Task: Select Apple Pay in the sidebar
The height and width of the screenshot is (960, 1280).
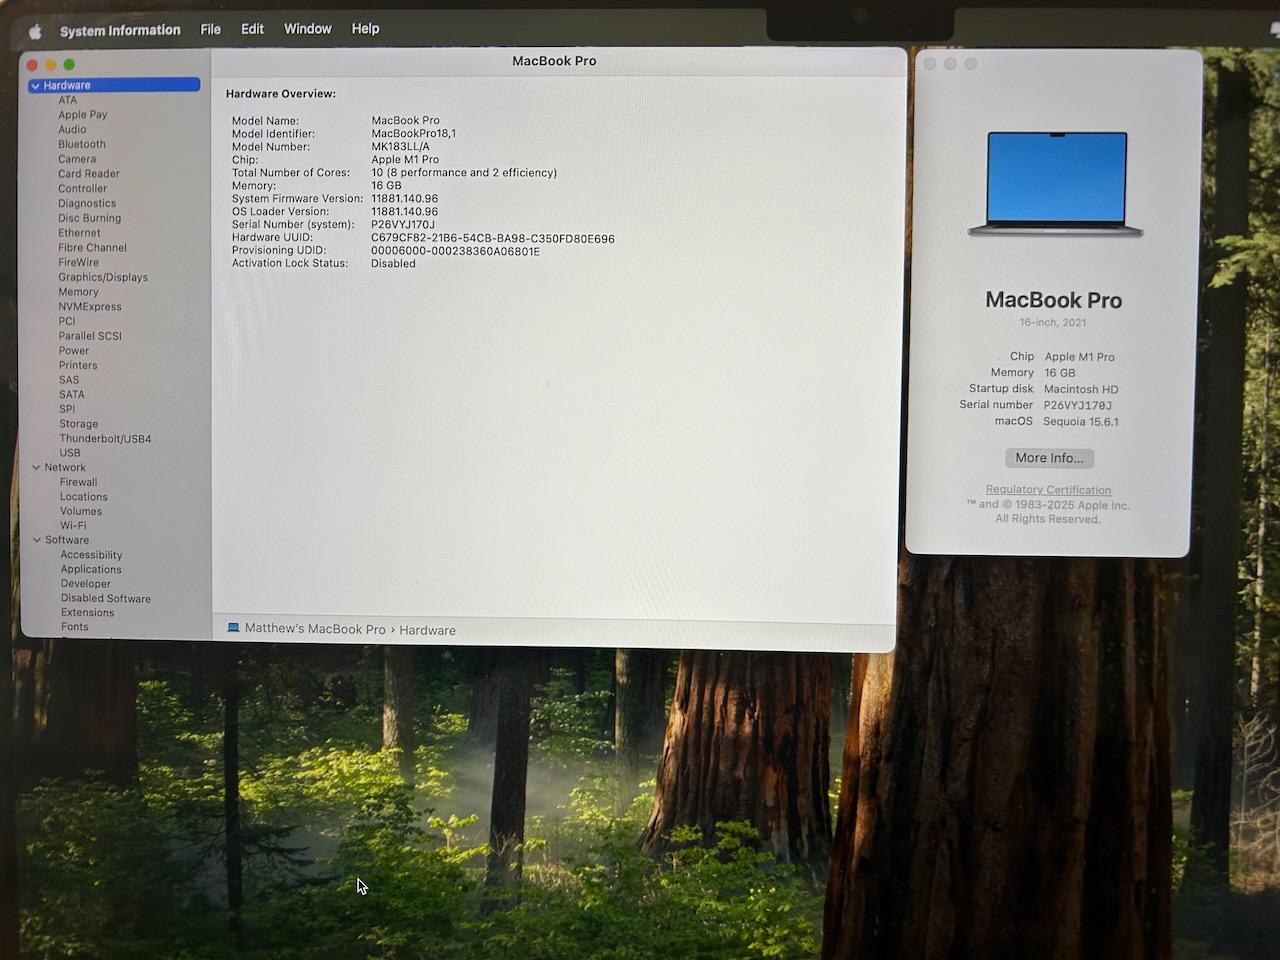Action: 82,115
